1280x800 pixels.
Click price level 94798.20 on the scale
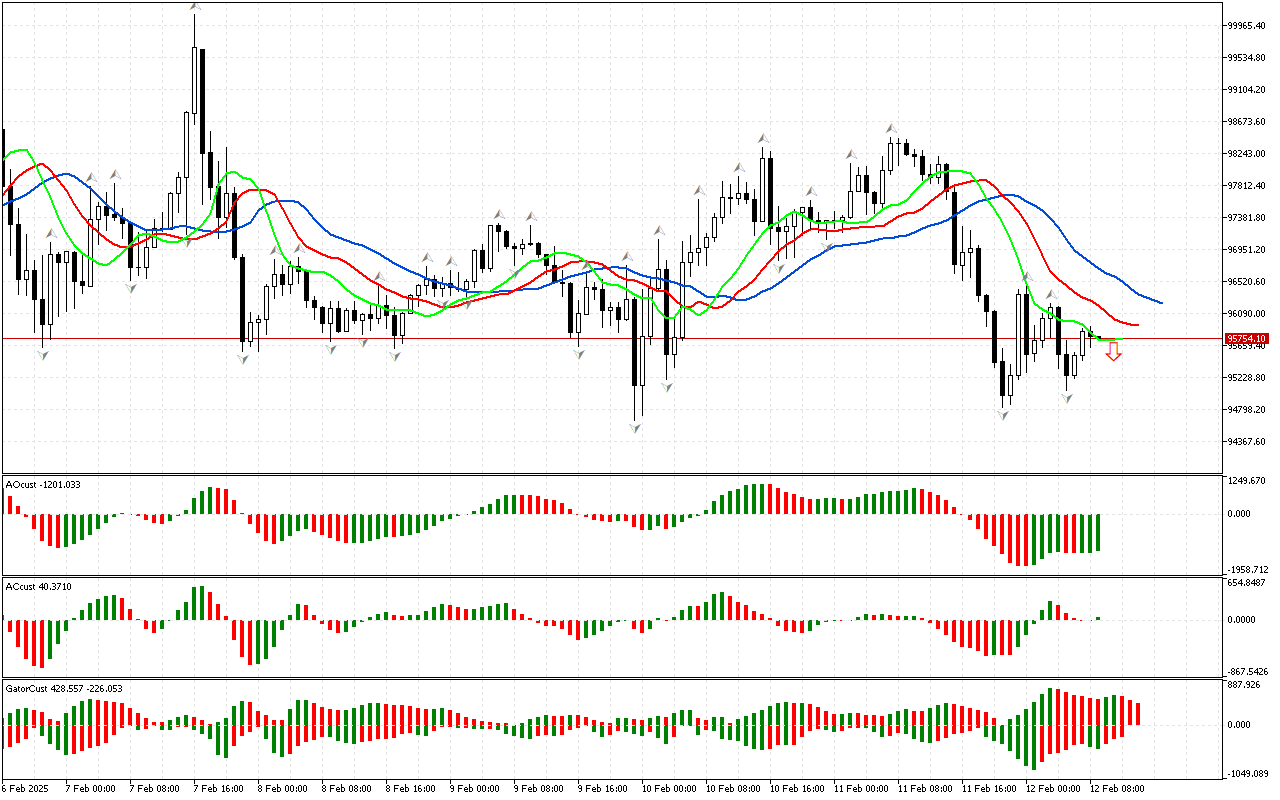(1248, 410)
